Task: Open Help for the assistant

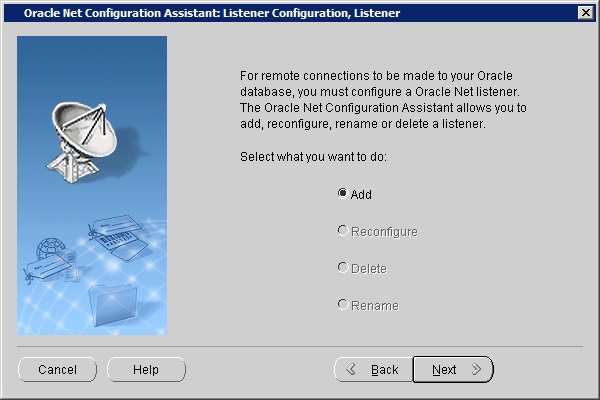Action: 146,369
